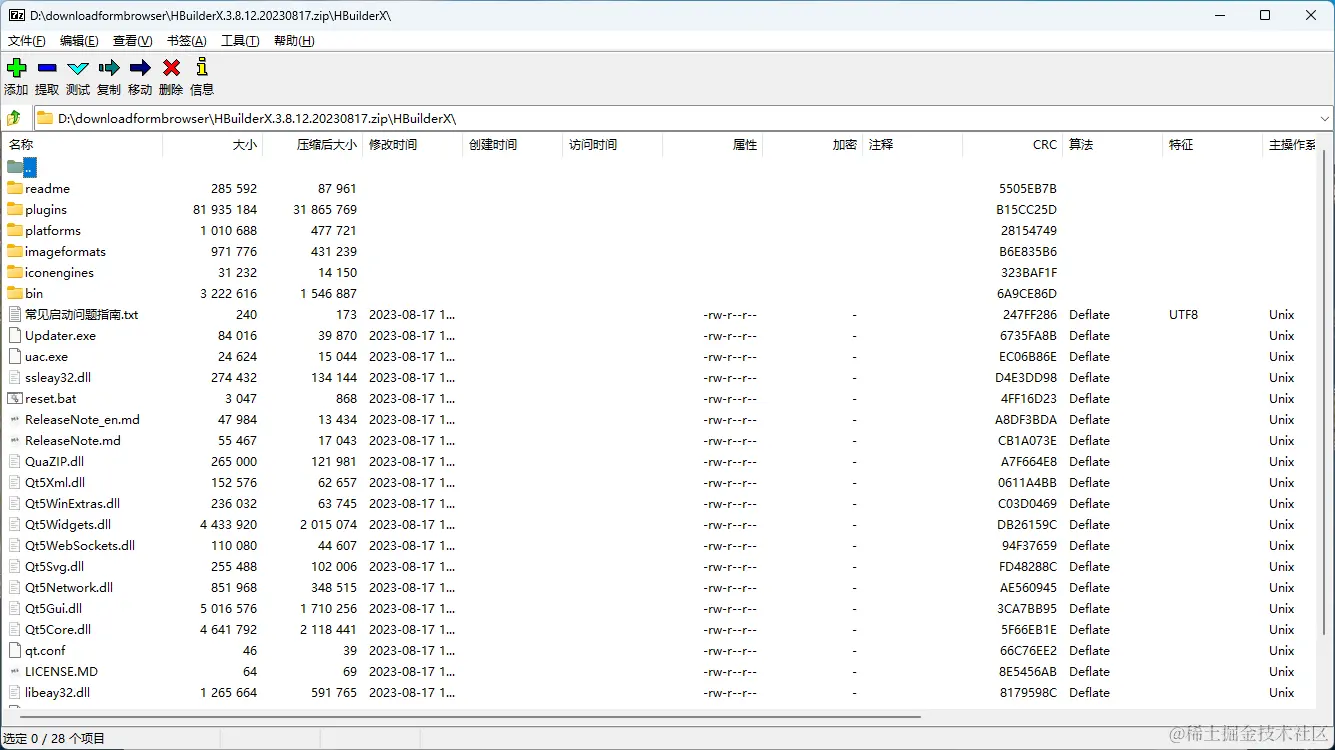
Task: Click the uac.exe file icon
Action: [x=15, y=356]
